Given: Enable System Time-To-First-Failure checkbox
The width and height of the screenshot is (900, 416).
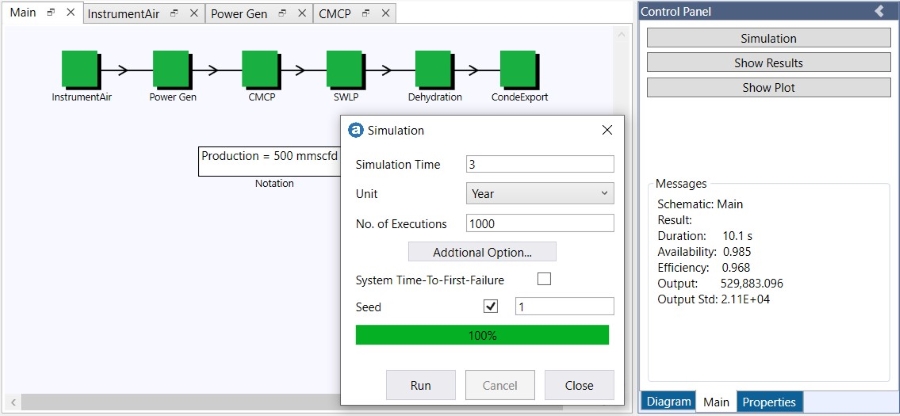Looking at the screenshot, I should click(545, 279).
